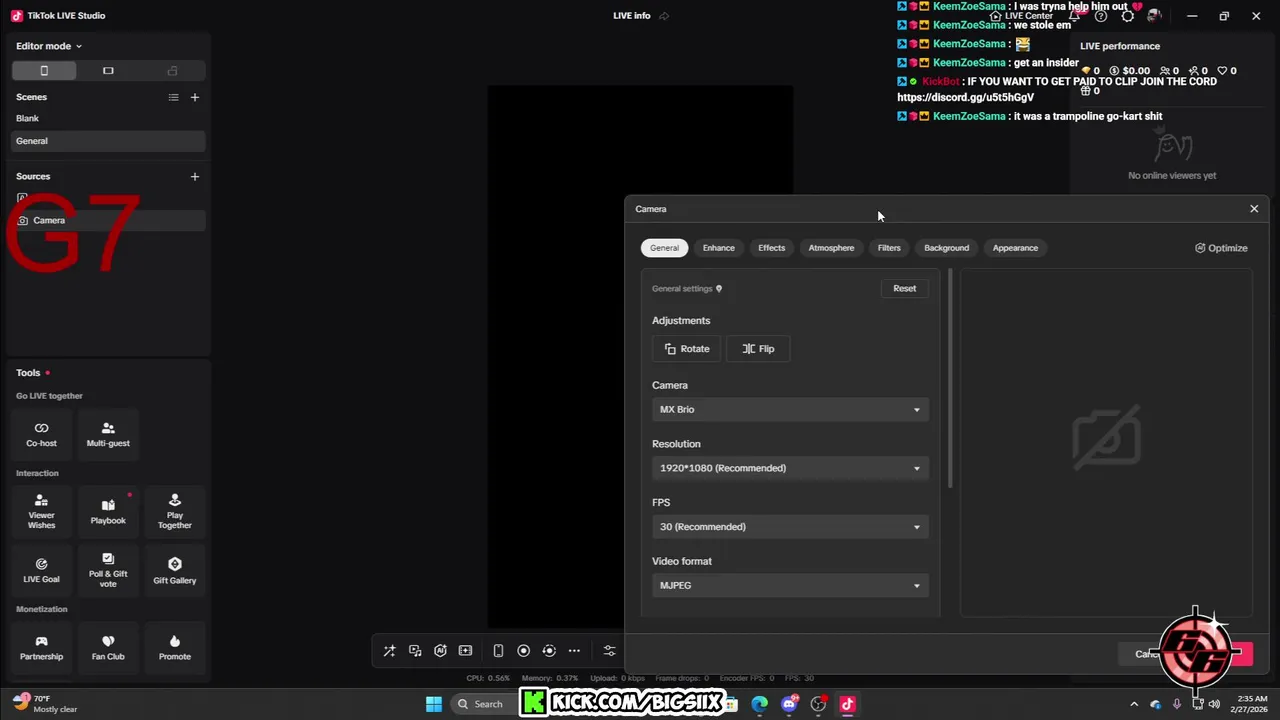Open the Promote tool

[174, 648]
